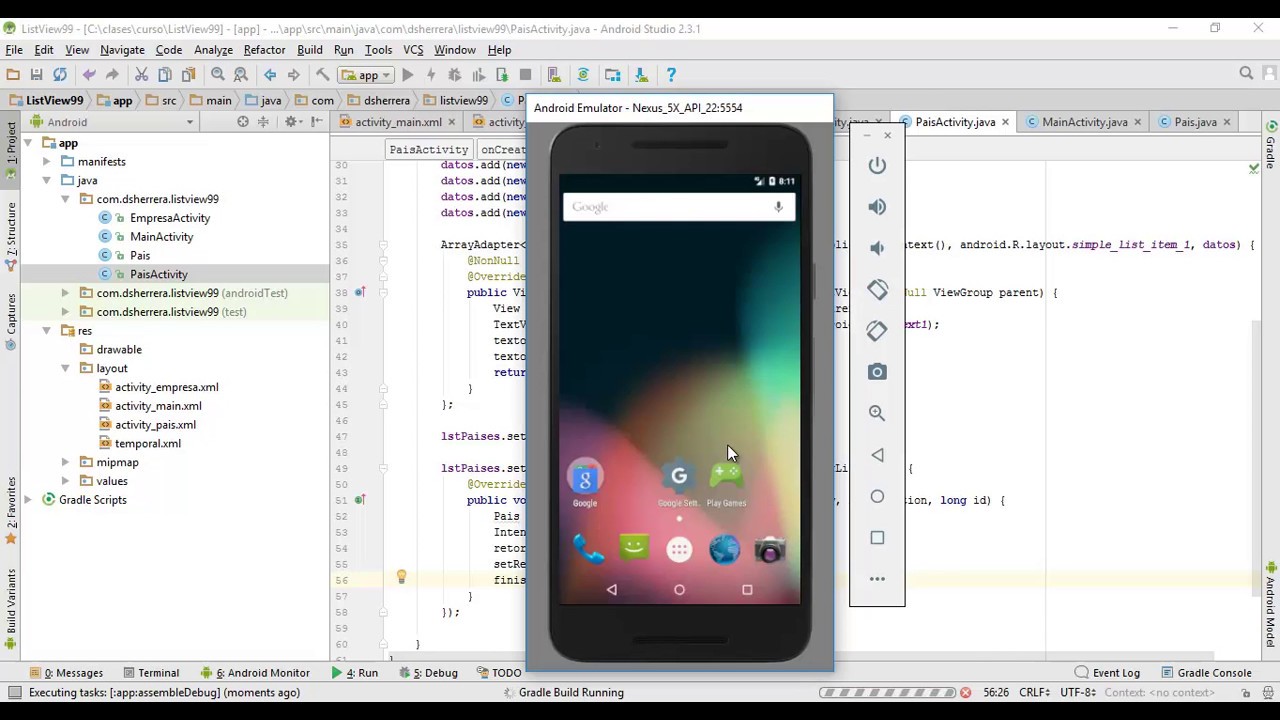Cancel the Gradle build progress bar
Viewport: 1280px width, 720px height.
tap(965, 692)
